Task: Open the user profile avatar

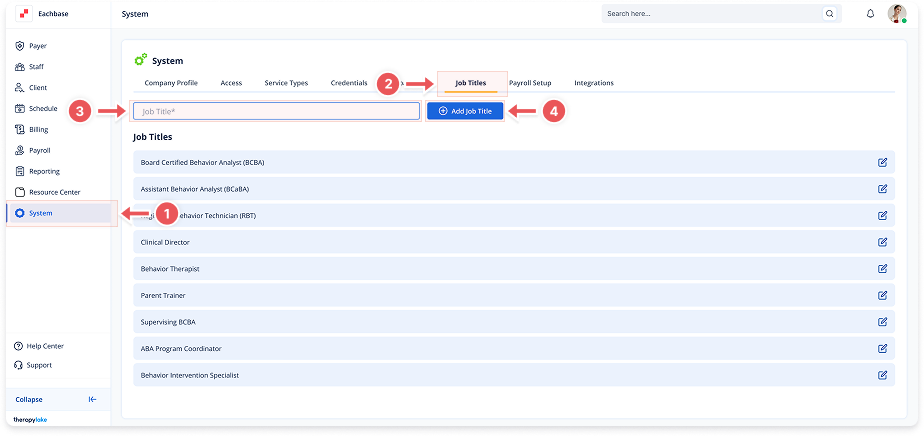Action: [897, 14]
